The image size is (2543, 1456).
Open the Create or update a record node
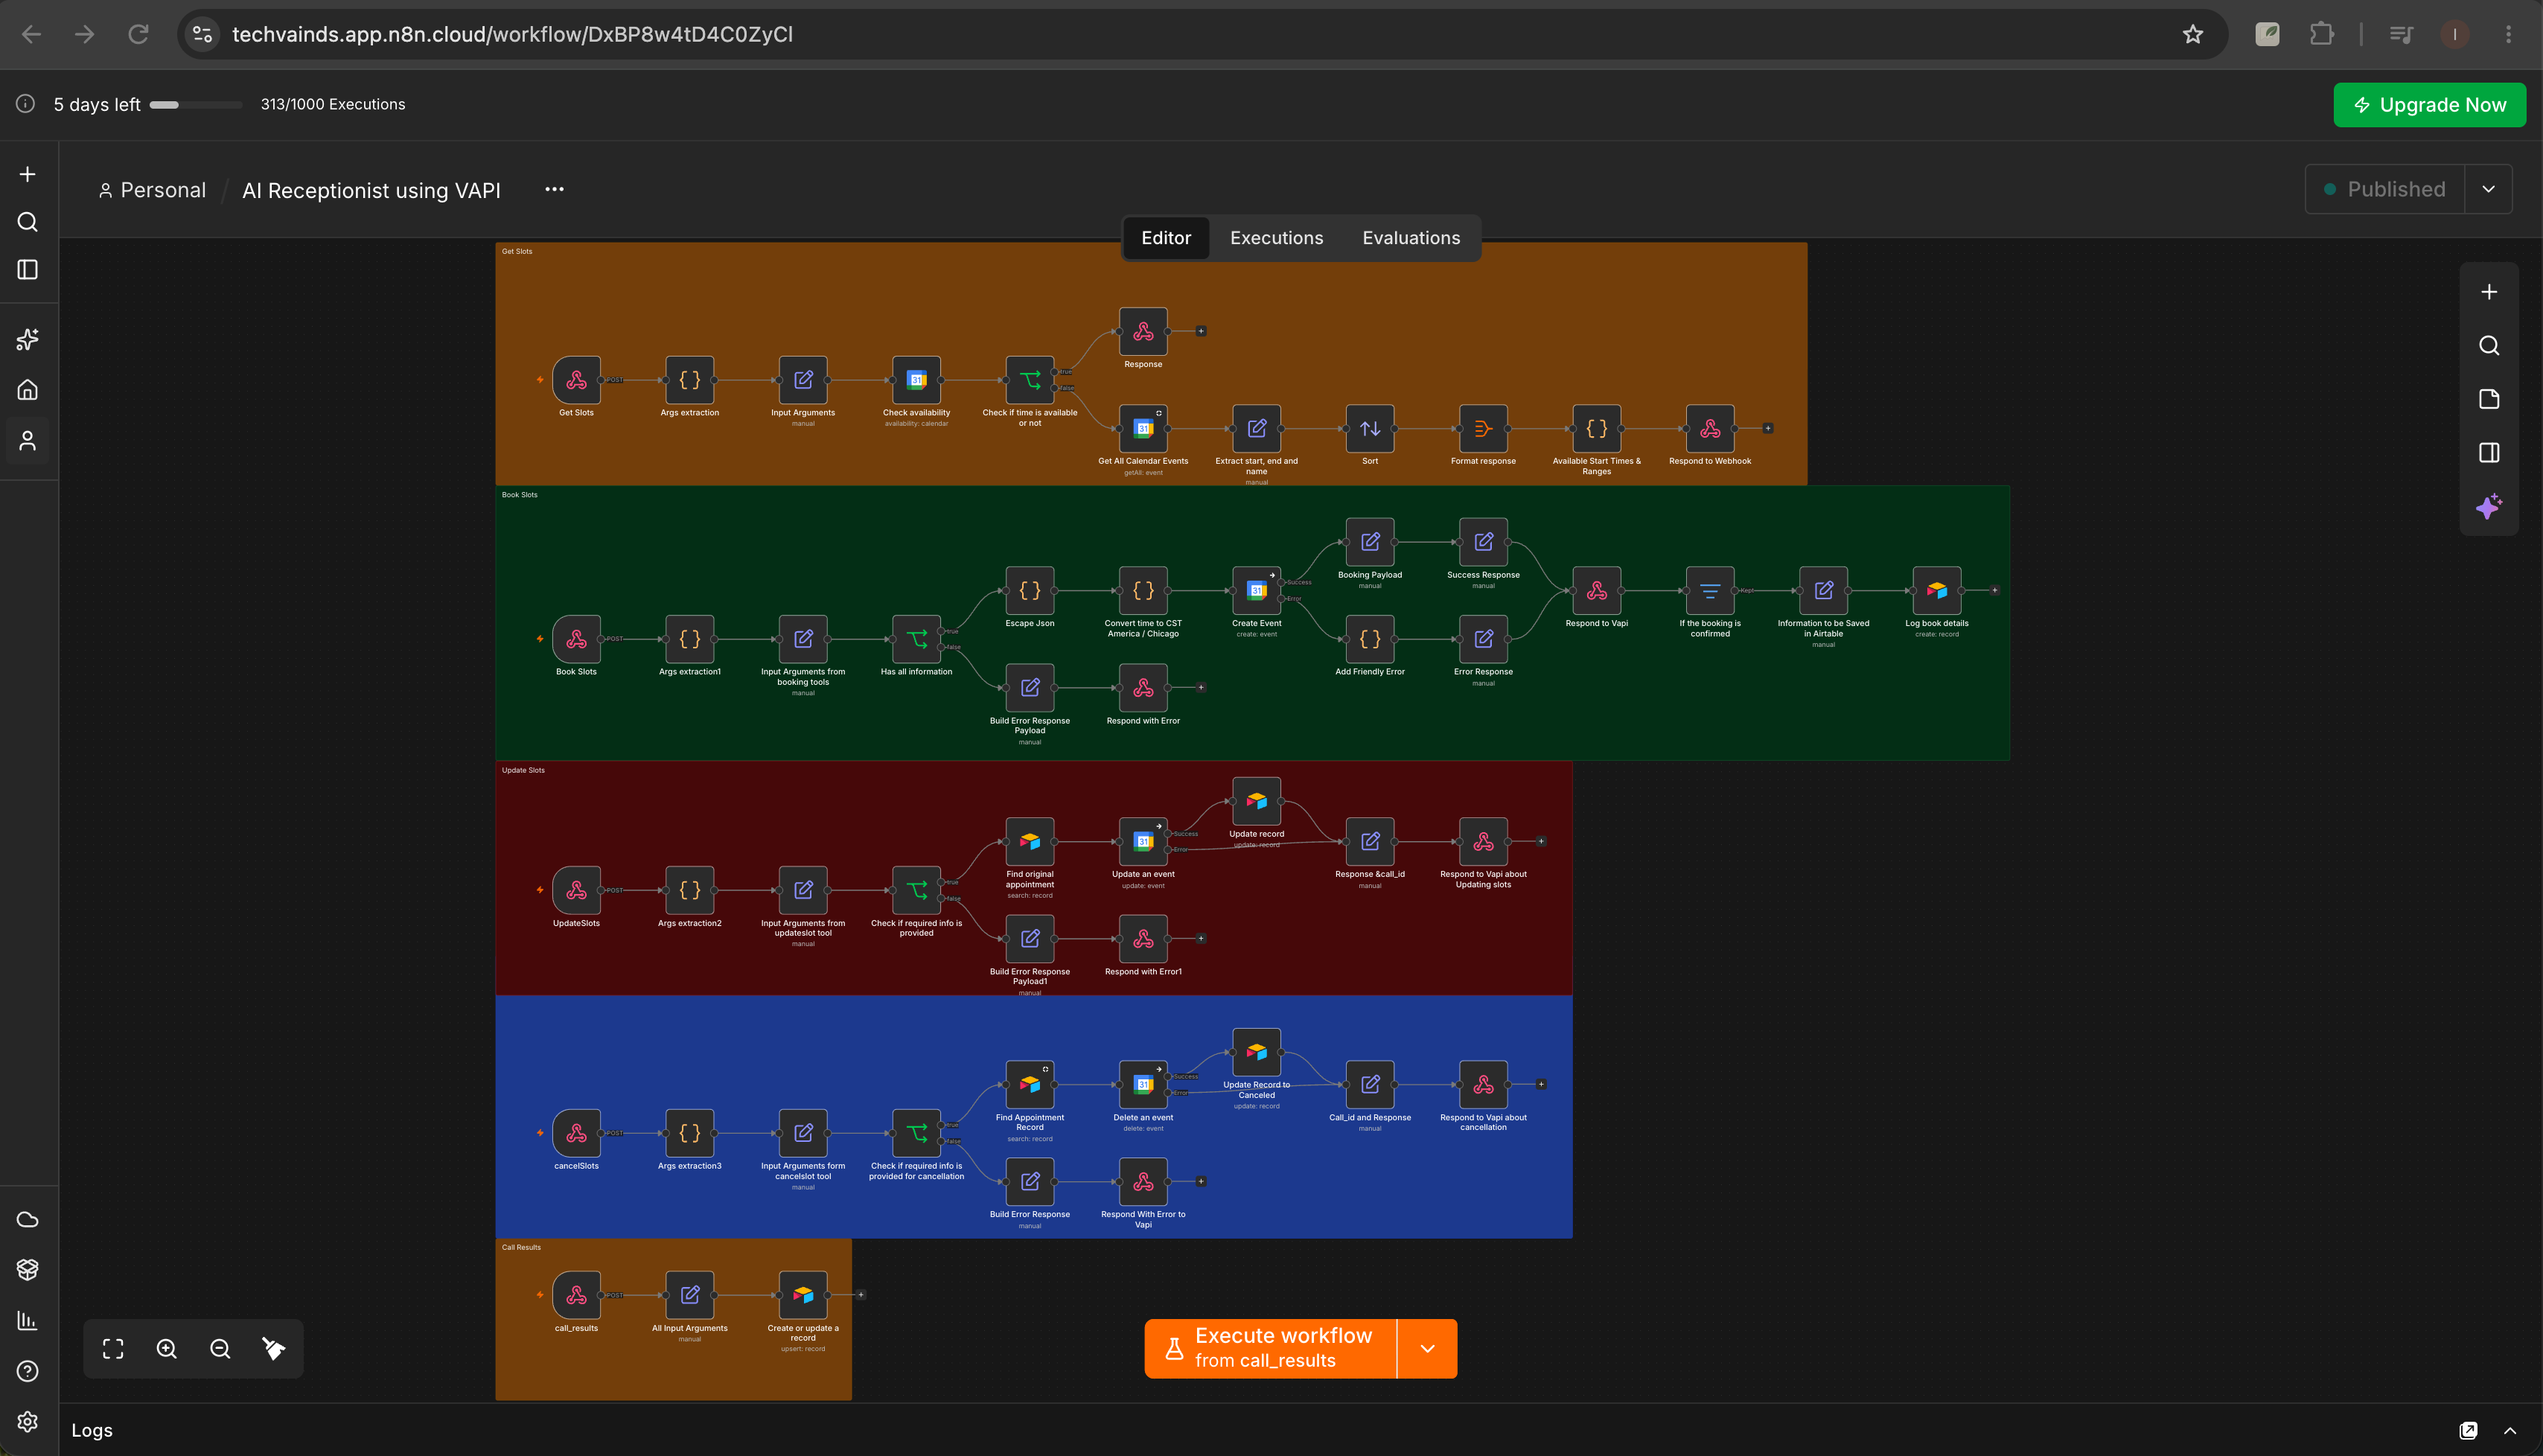point(803,1295)
